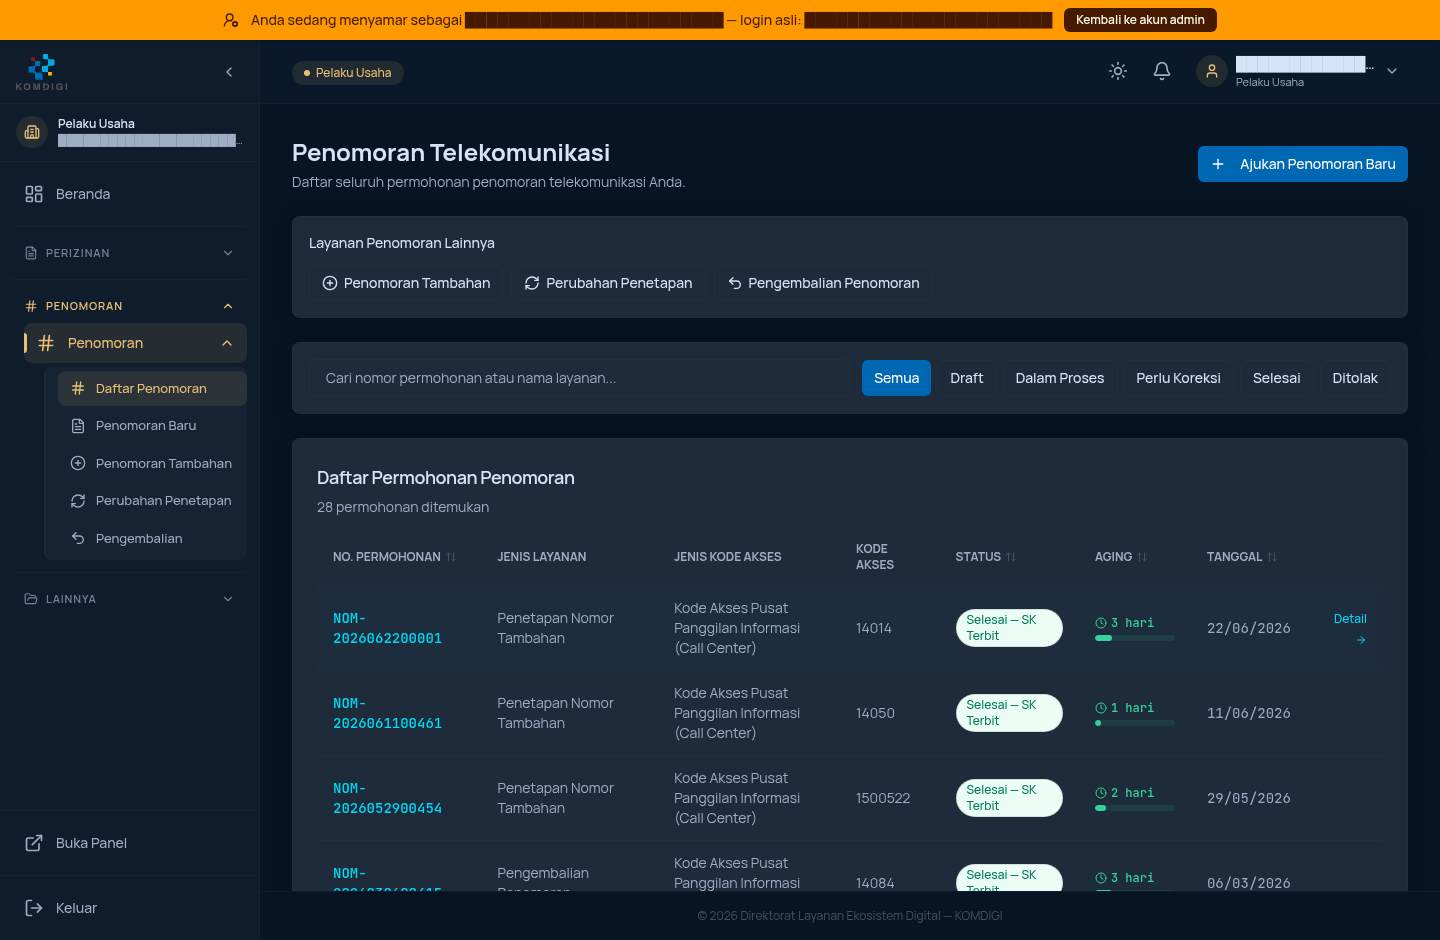This screenshot has height=940, width=1440.
Task: Collapse the Penomoran submenu
Action: click(227, 343)
